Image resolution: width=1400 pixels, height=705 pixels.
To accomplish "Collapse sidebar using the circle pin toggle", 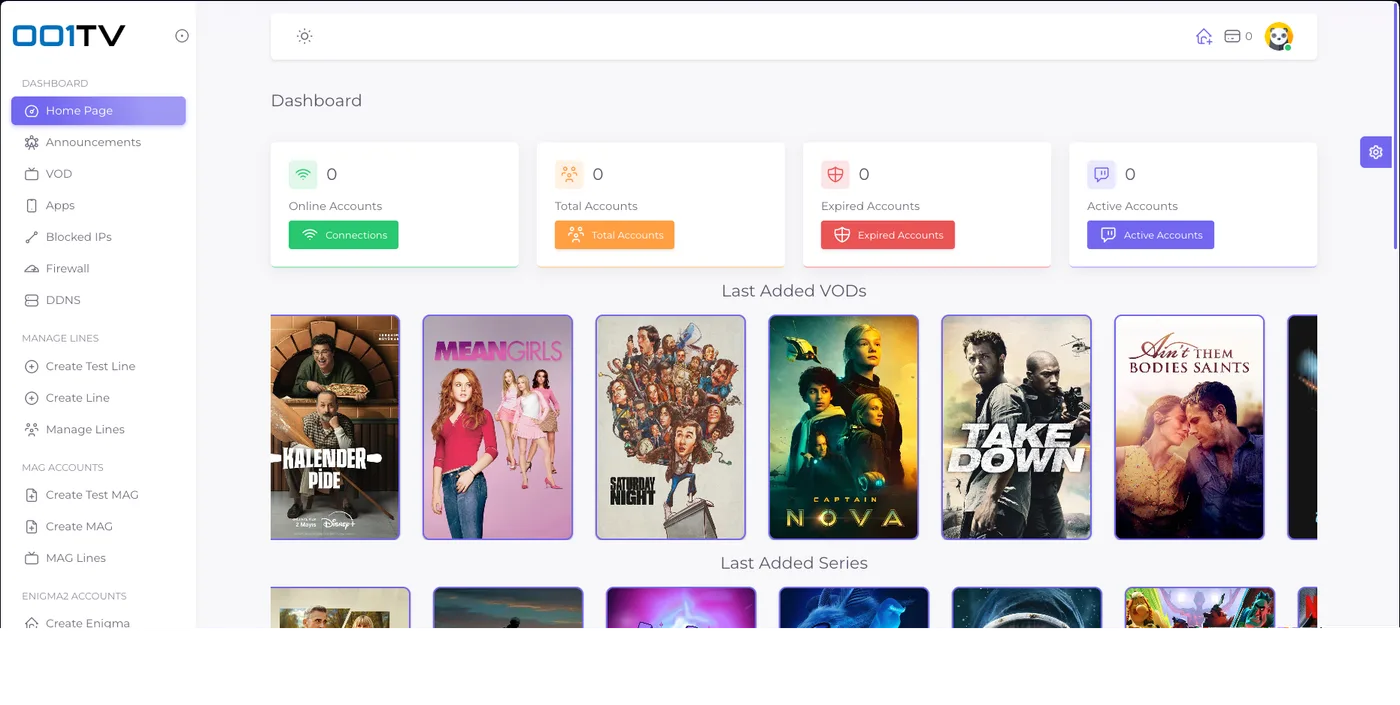I will click(x=182, y=36).
